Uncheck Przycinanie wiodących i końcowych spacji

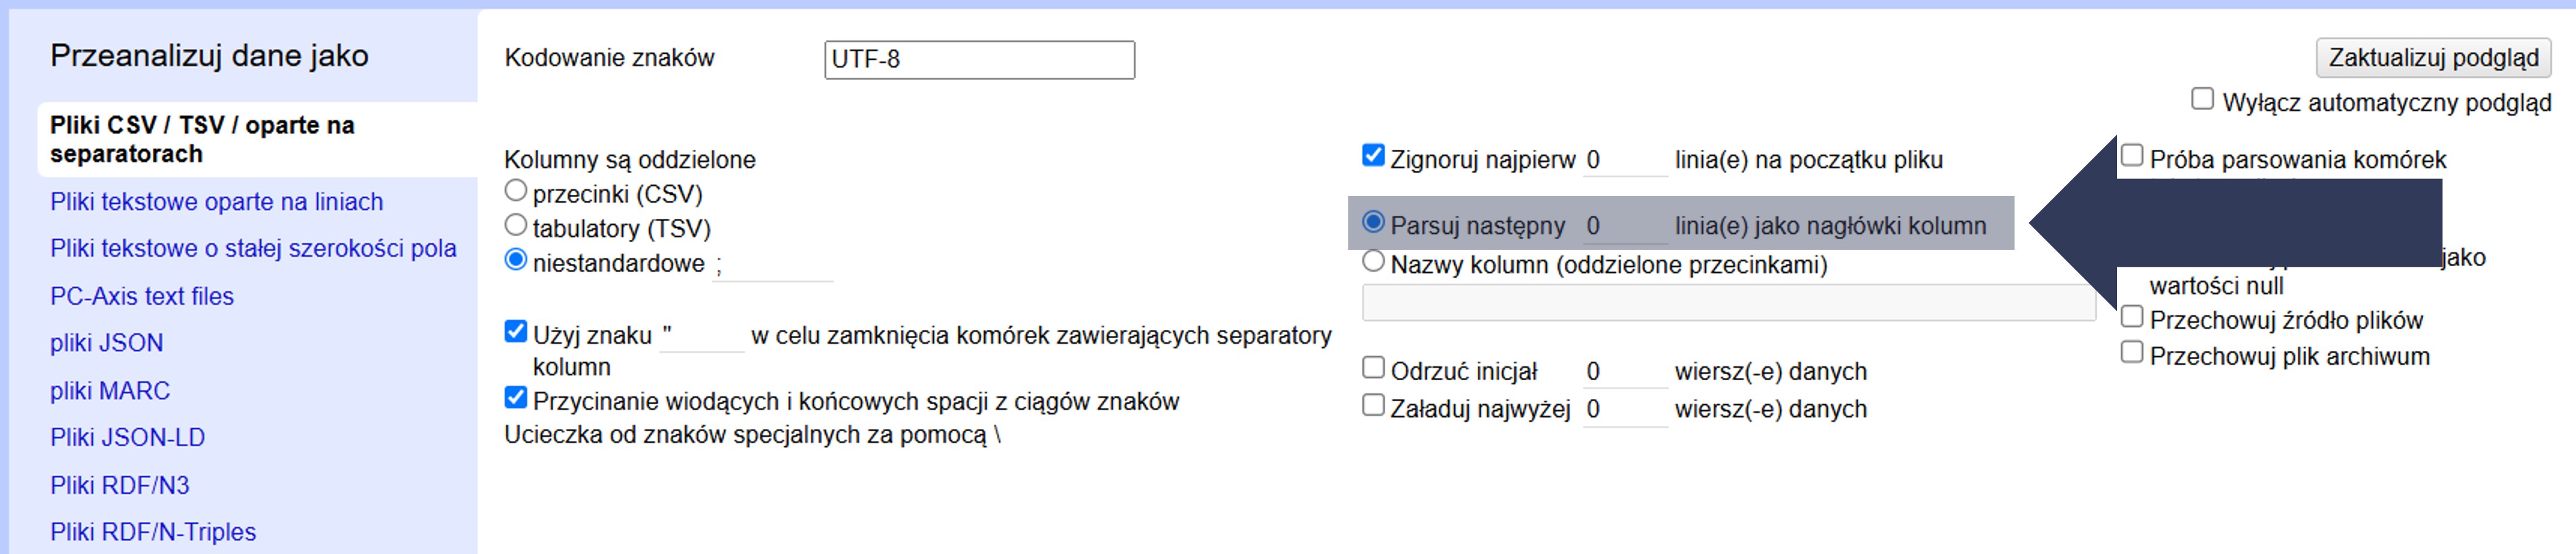coord(516,398)
